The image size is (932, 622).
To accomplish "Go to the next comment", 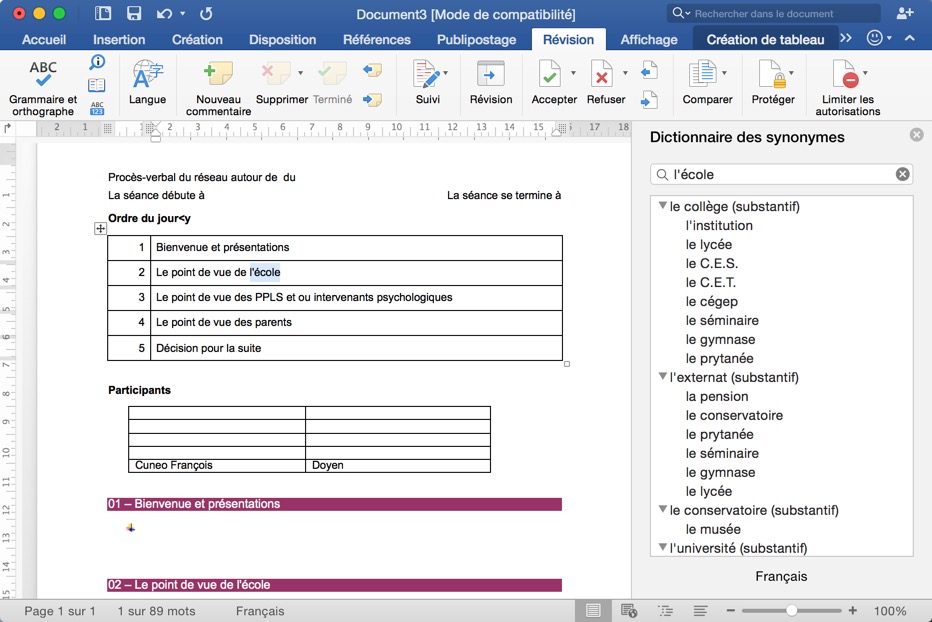I will [x=372, y=99].
